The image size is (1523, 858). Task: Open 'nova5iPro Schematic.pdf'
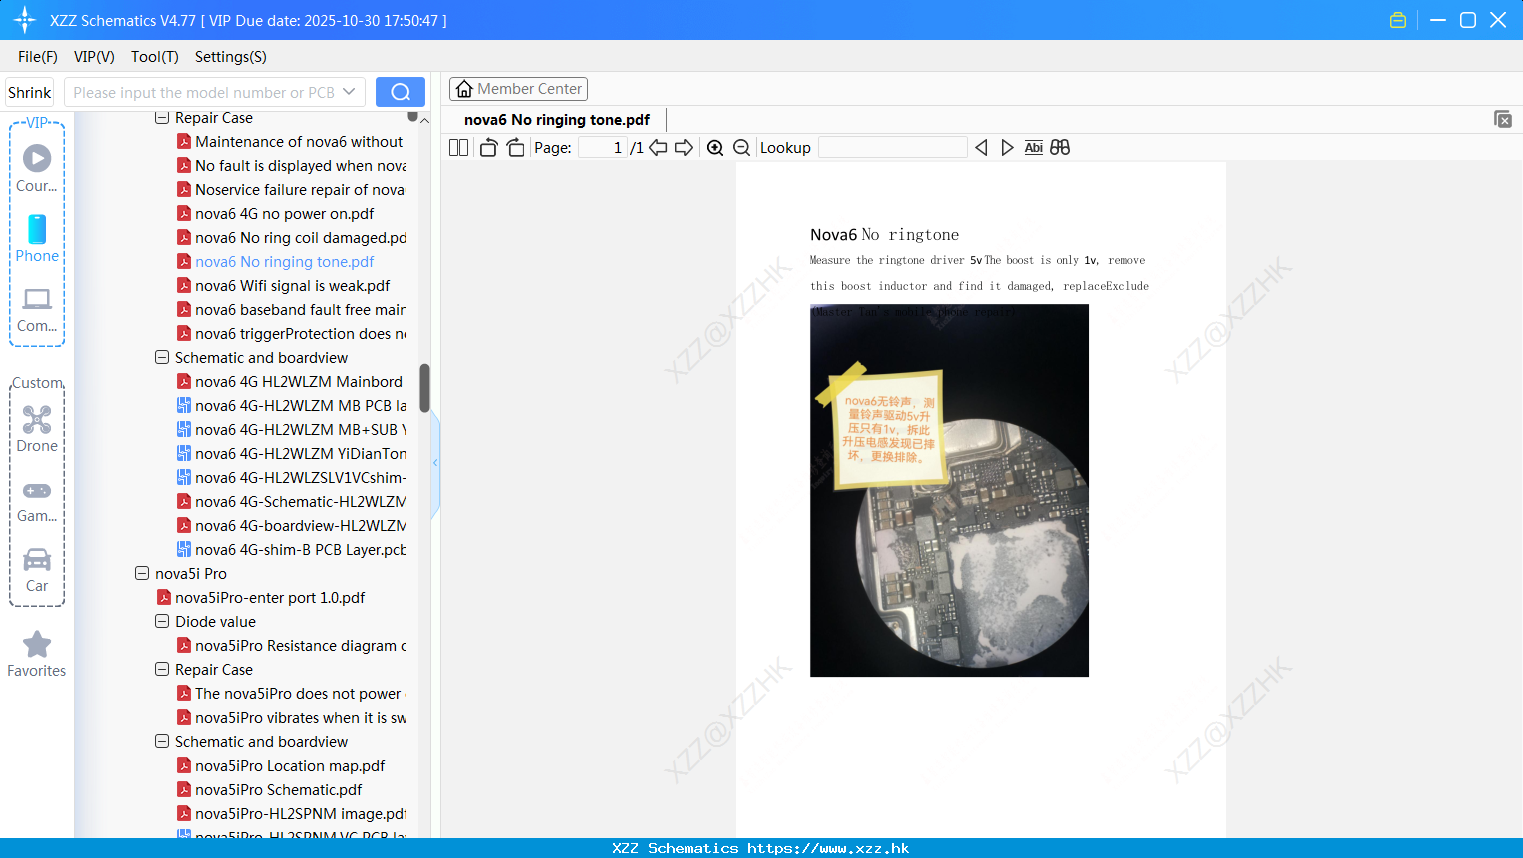tap(270, 790)
